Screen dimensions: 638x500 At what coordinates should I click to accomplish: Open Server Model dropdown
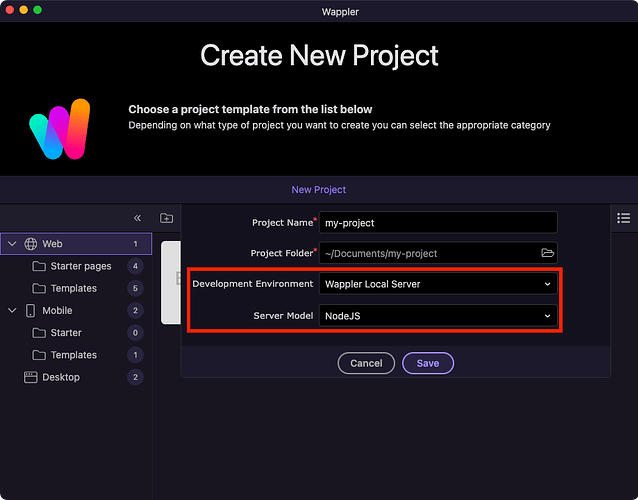[x=437, y=316]
